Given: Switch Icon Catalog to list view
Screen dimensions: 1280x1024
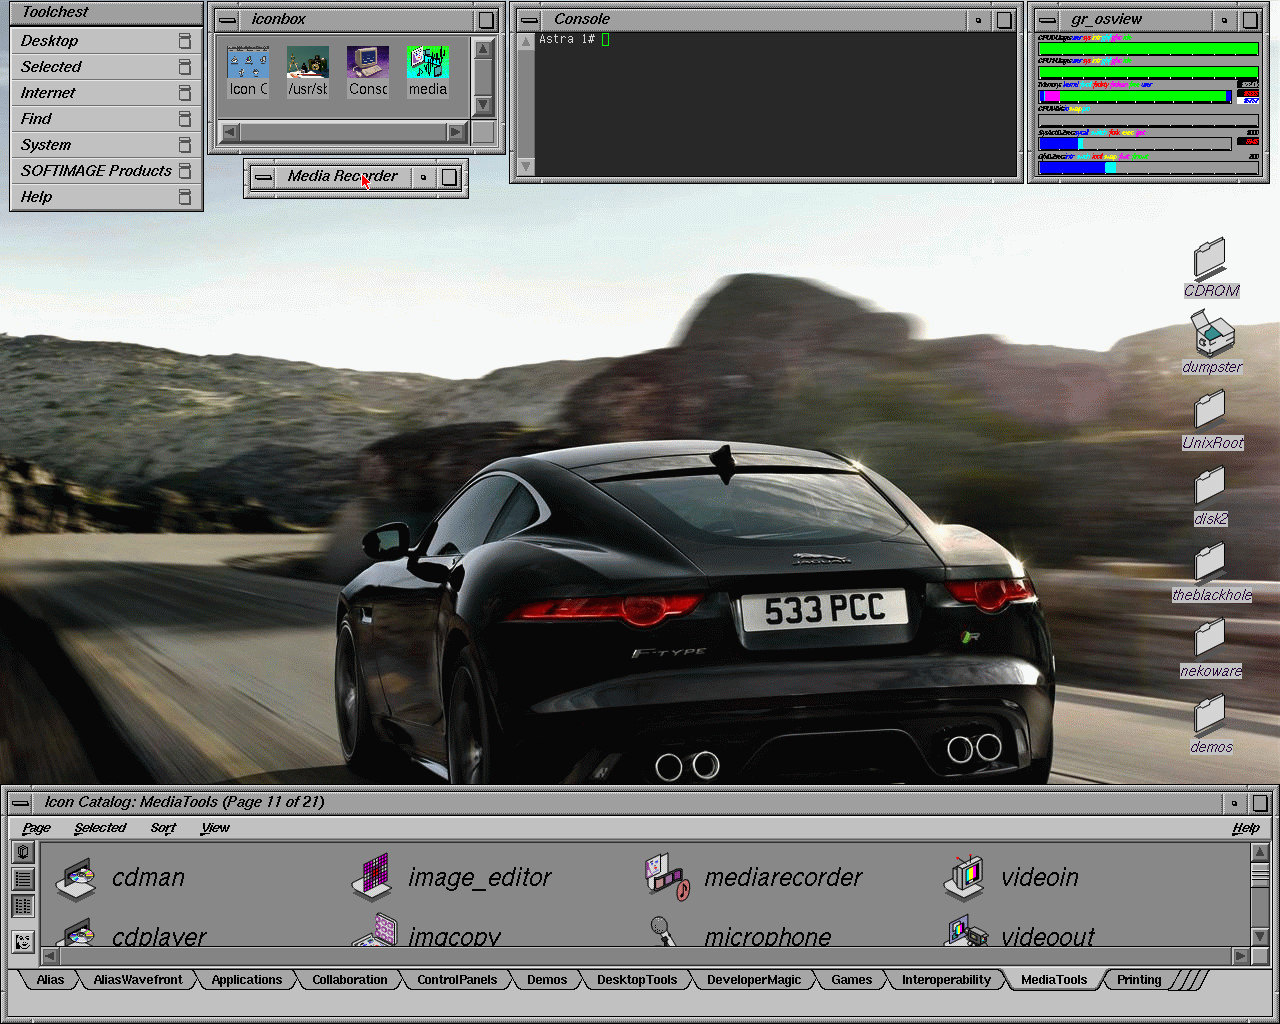Looking at the screenshot, I should (23, 879).
